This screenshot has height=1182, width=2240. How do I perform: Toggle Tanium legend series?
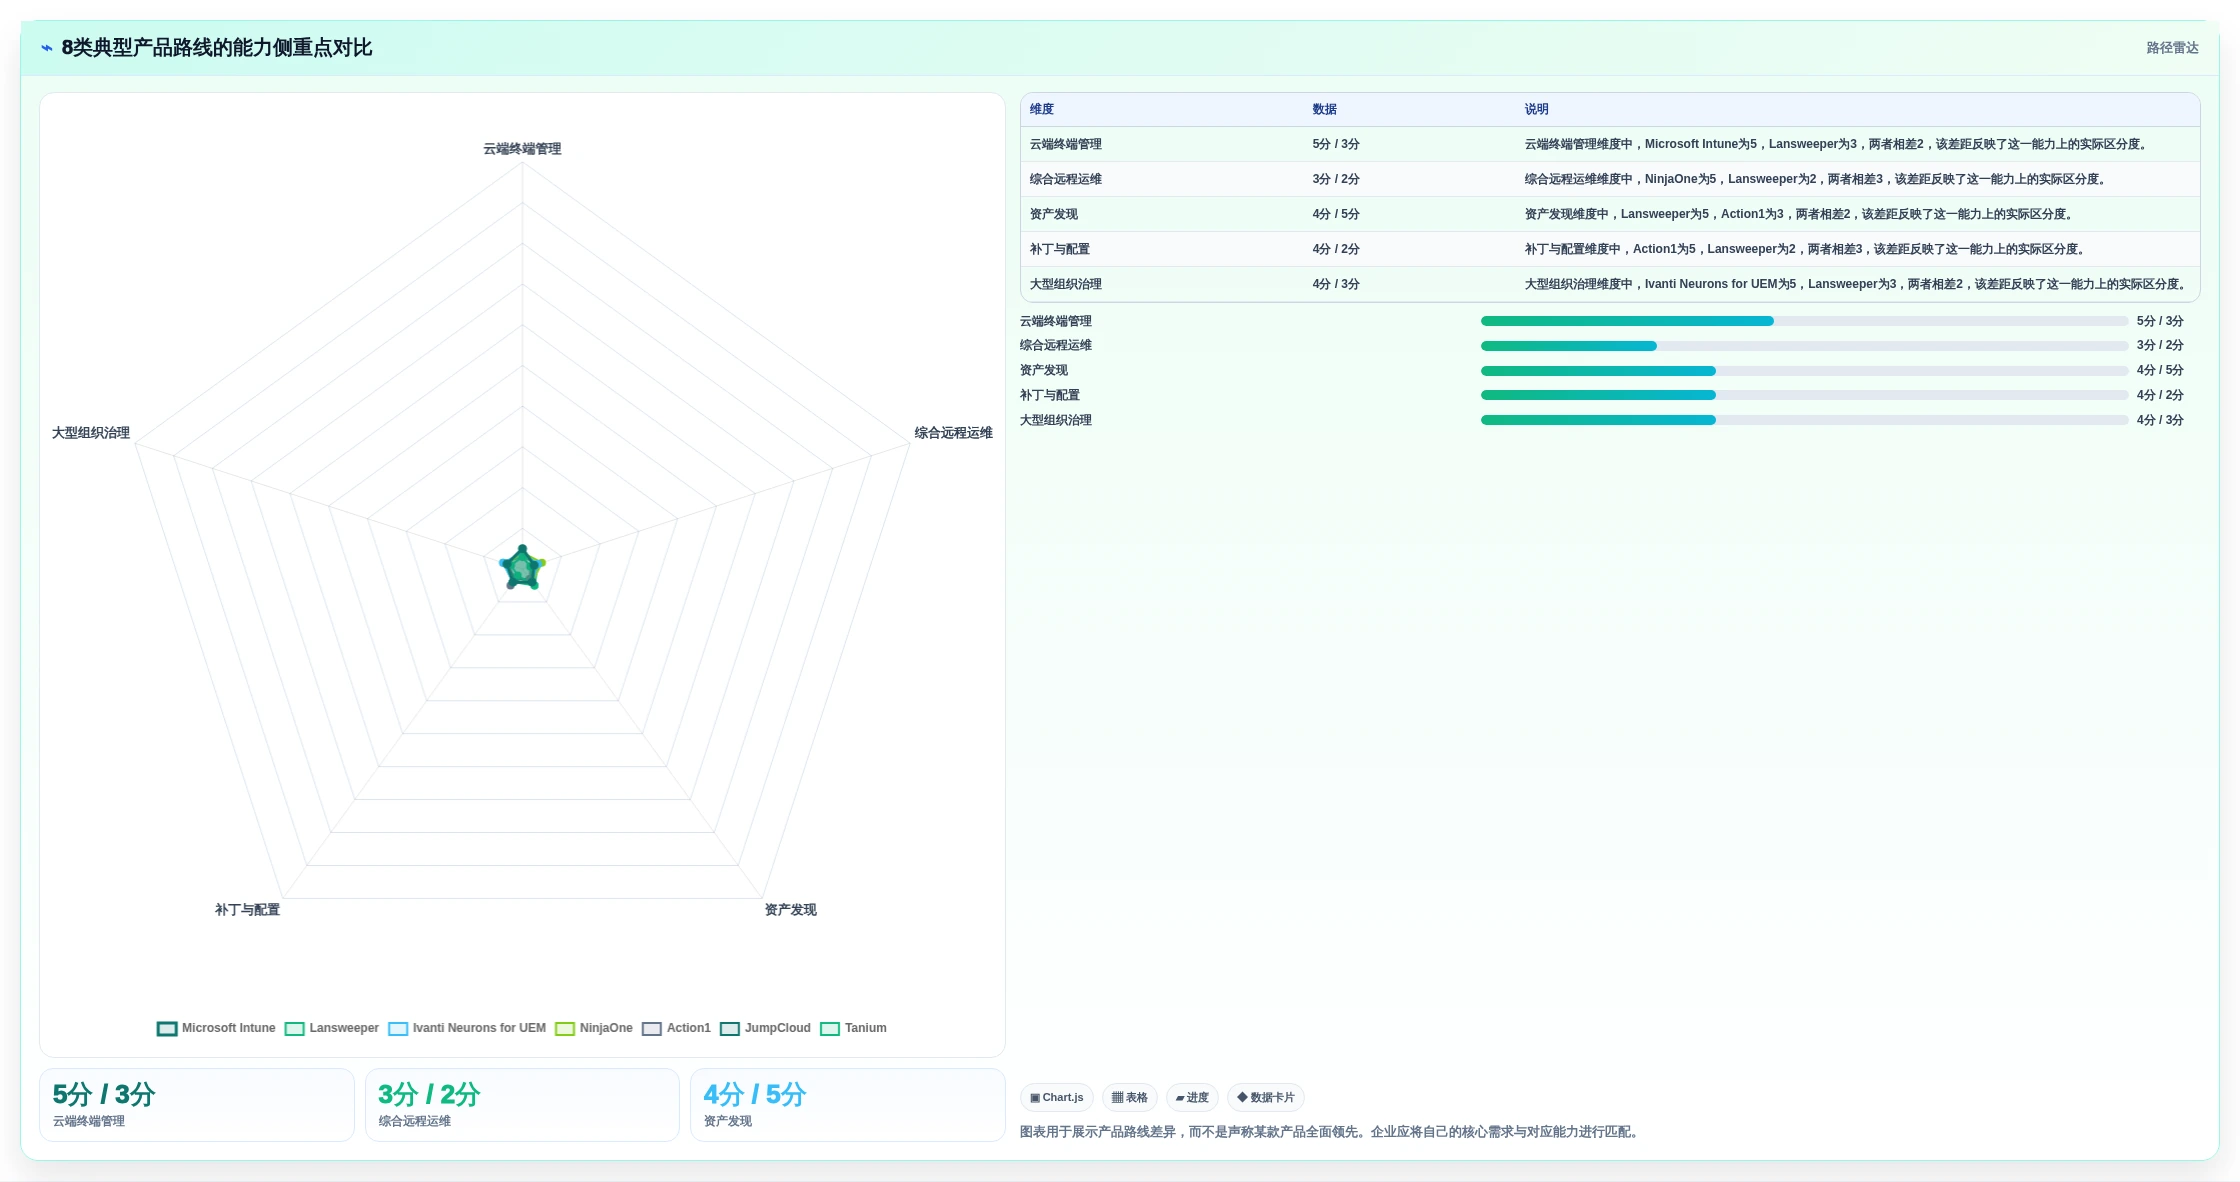pos(854,1028)
